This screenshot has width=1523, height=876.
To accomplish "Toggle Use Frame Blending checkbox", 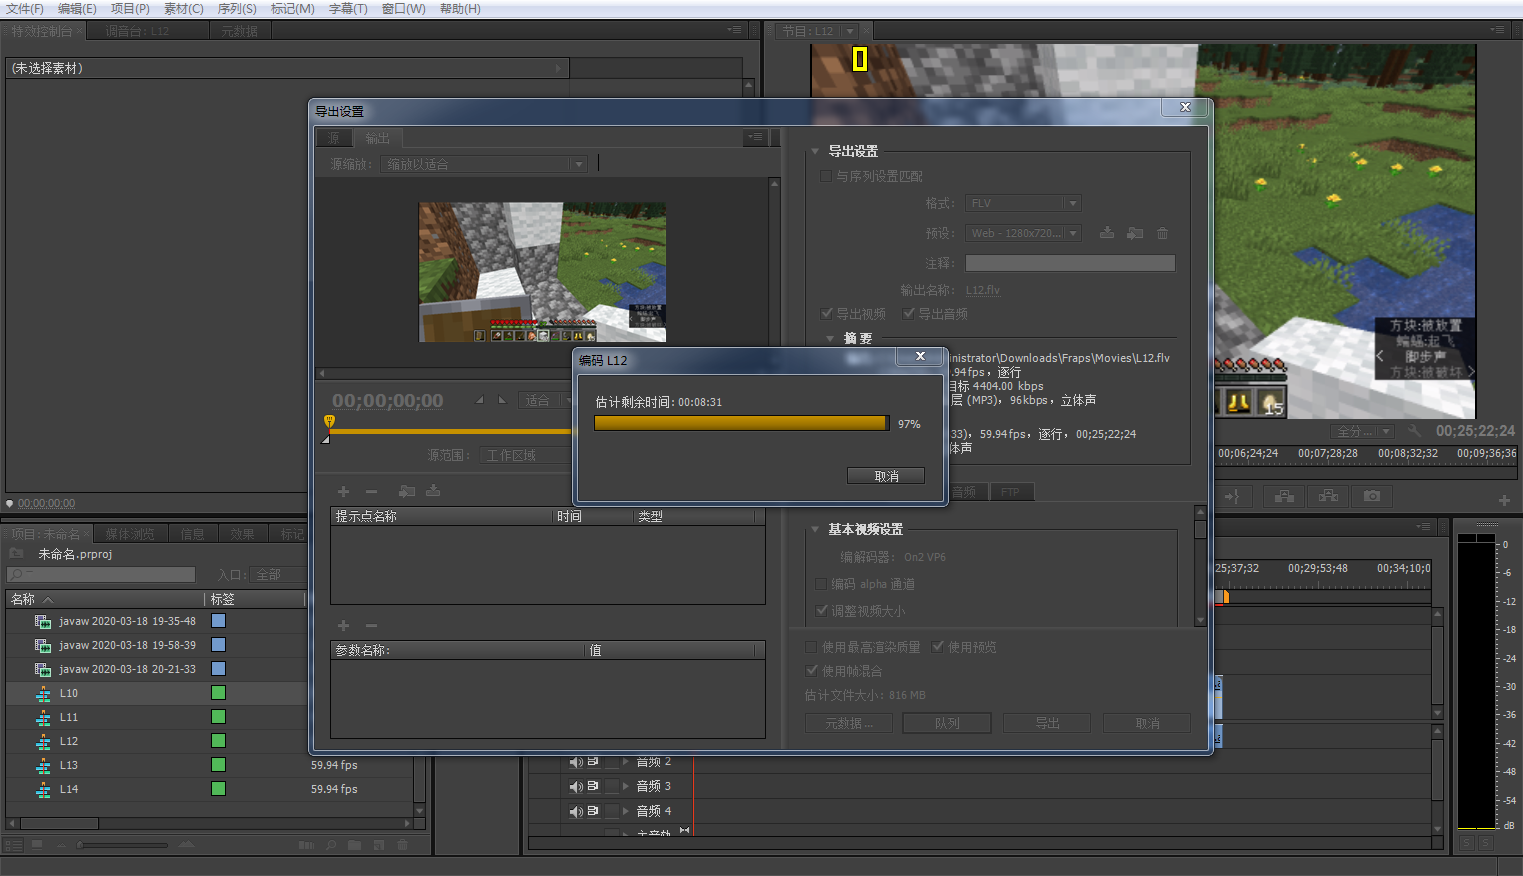I will pyautogui.click(x=812, y=671).
